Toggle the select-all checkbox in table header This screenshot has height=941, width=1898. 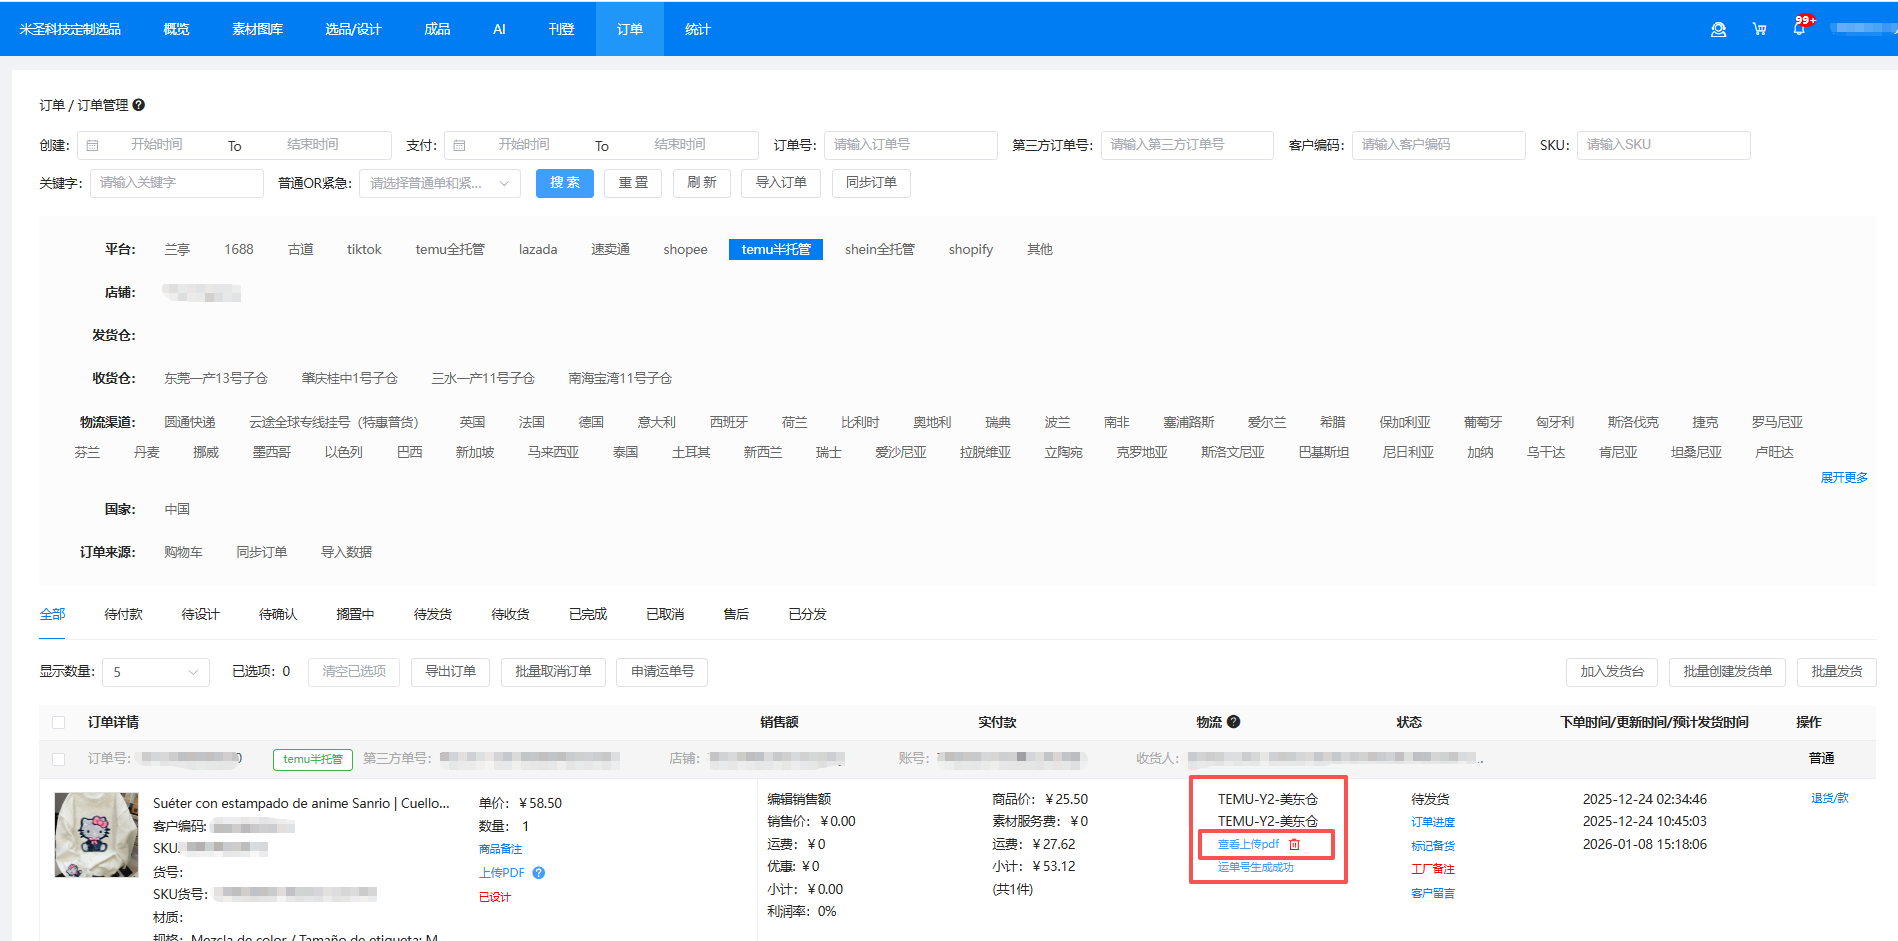[59, 723]
